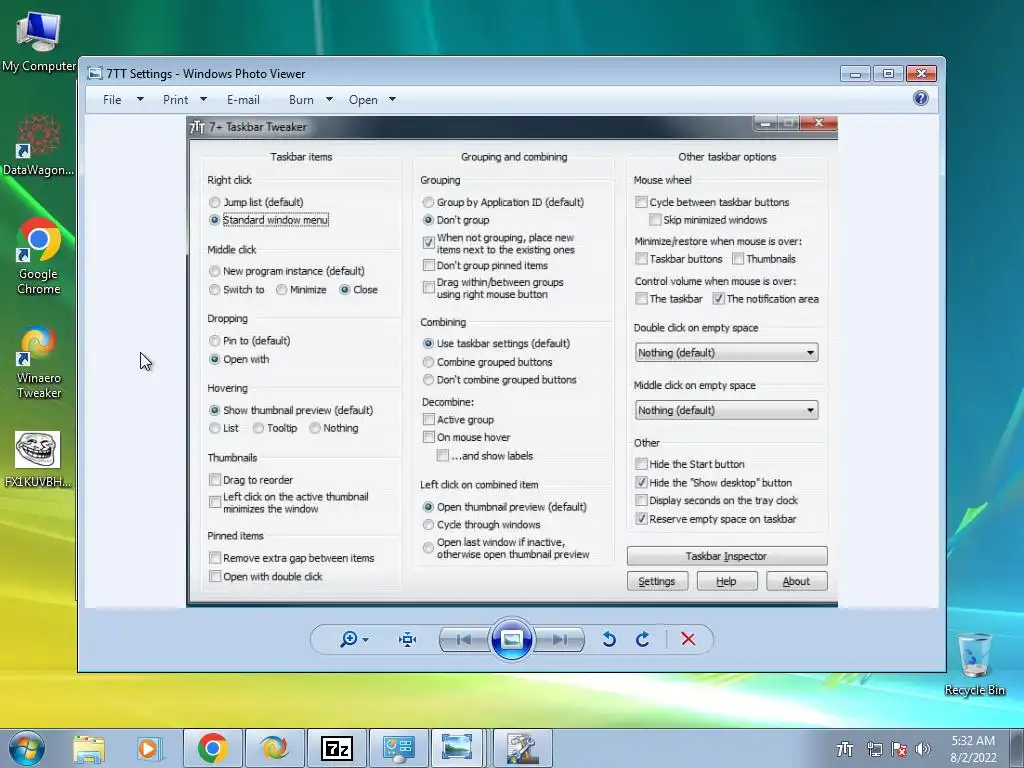Maximize the Windows Photo Viewer window

point(888,74)
